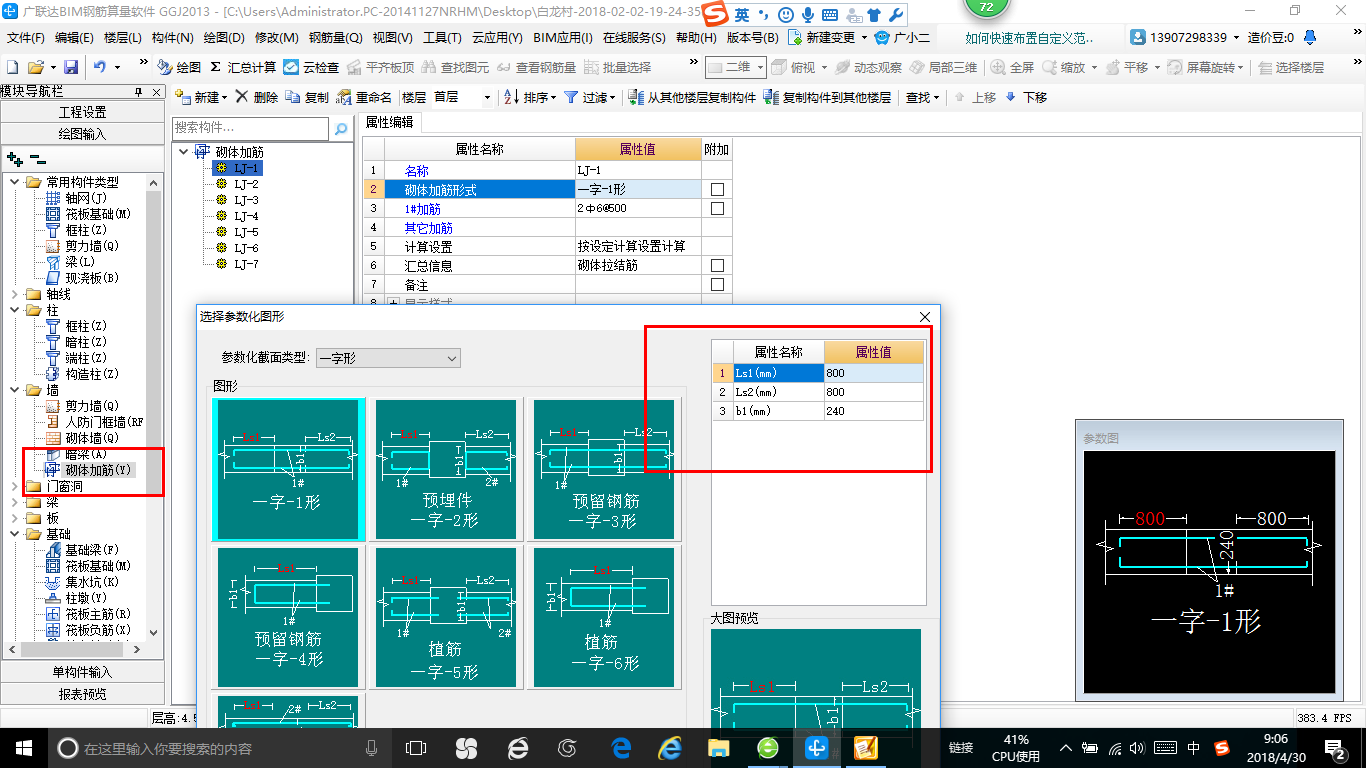Screen dimensions: 1366x768
Task: Click the 搜索构件 search field
Action: tap(250, 128)
